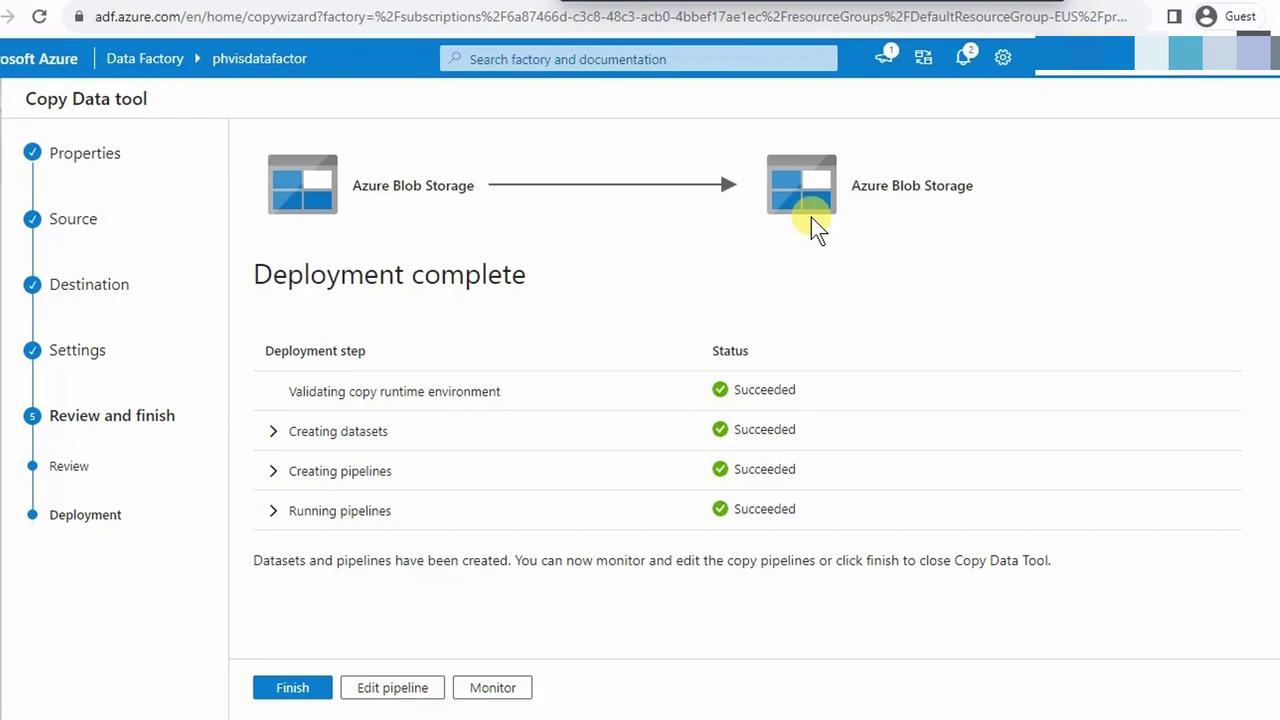
Task: Go to the Source wizard step
Action: [73, 219]
